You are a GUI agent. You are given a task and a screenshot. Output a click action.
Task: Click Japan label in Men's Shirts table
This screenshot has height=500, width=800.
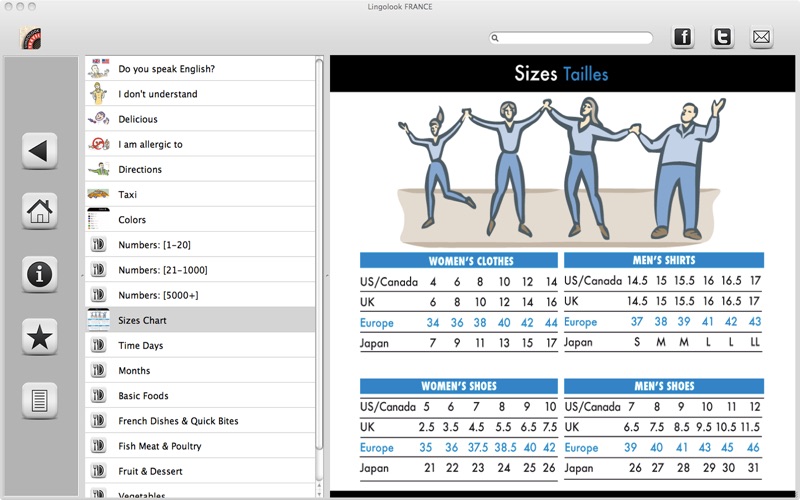click(579, 342)
